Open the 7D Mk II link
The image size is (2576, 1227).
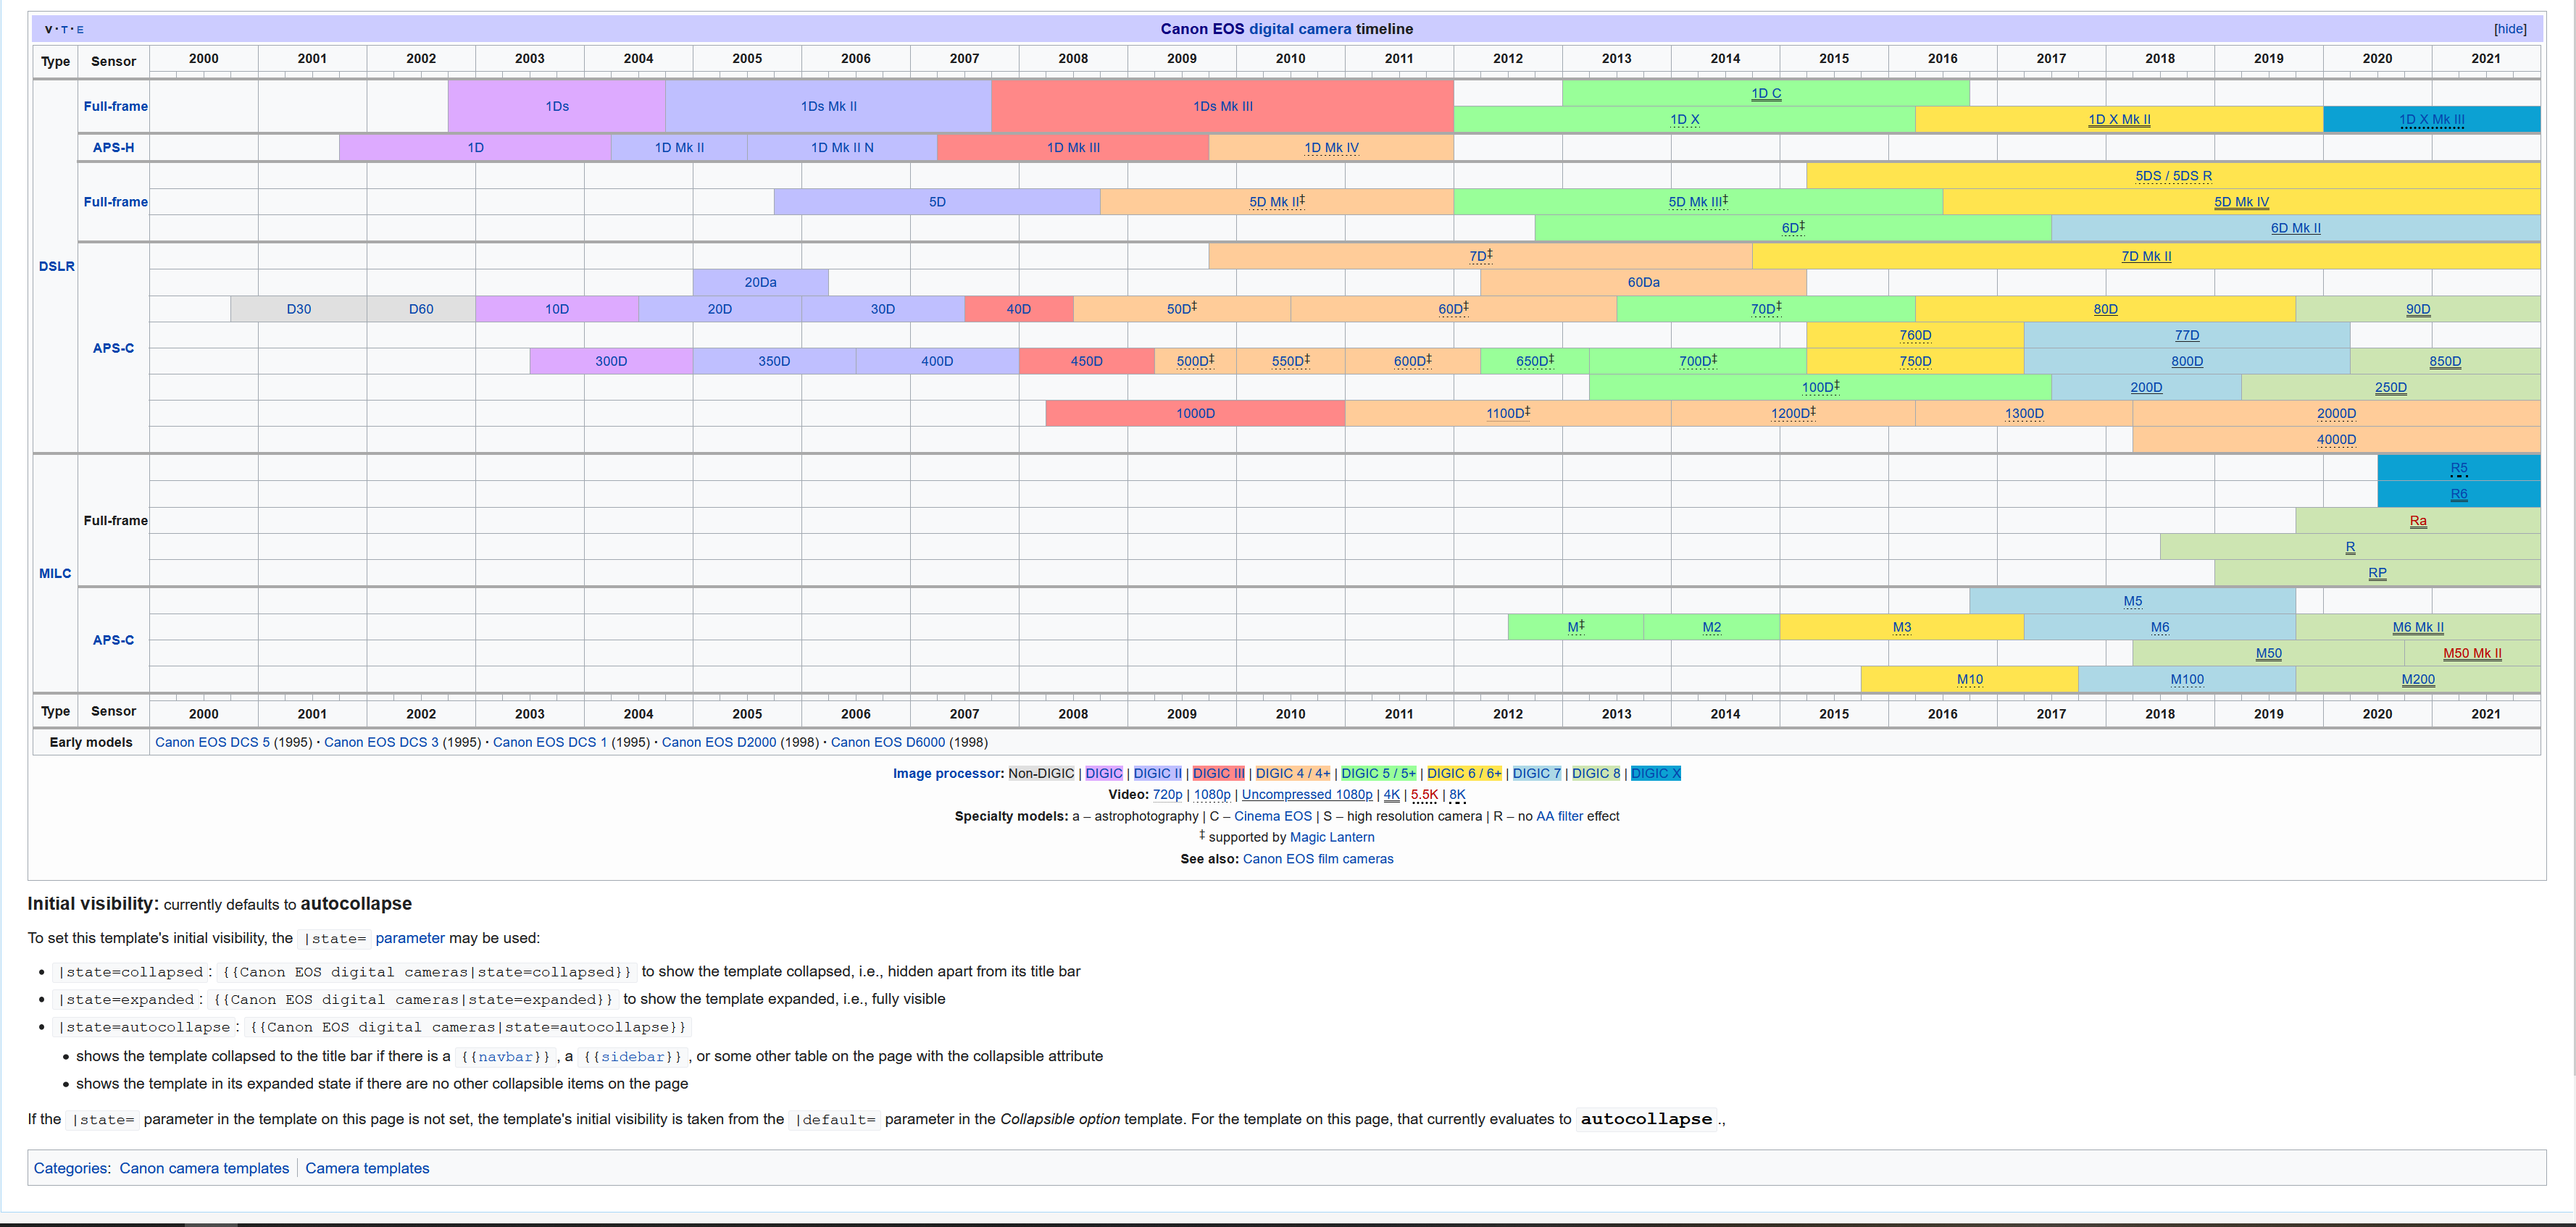[x=2146, y=256]
